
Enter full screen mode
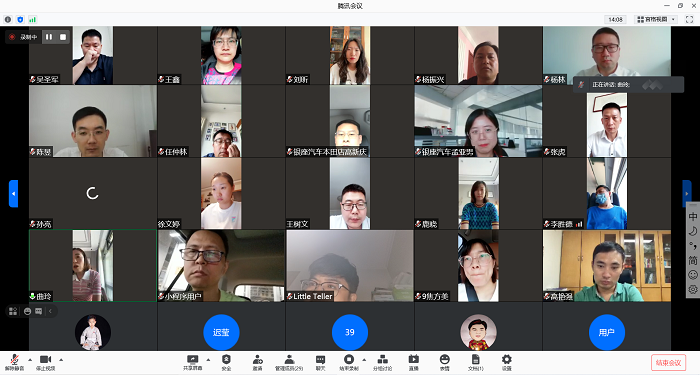(689, 19)
